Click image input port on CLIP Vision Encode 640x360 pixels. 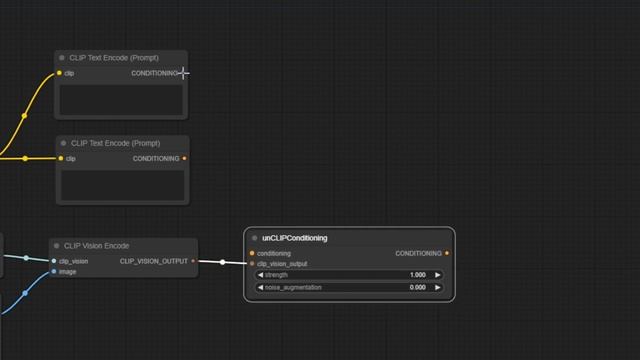pos(54,271)
